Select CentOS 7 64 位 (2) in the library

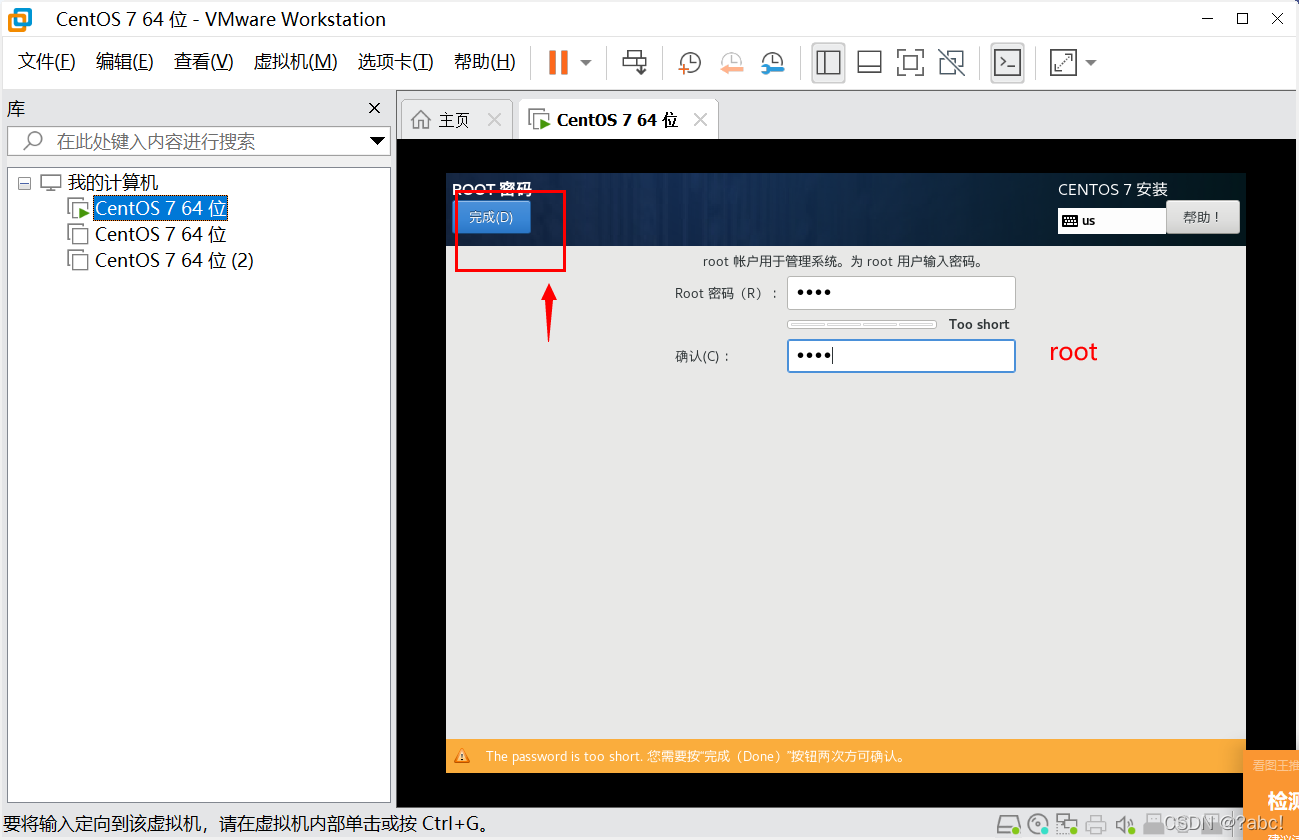[x=174, y=261]
